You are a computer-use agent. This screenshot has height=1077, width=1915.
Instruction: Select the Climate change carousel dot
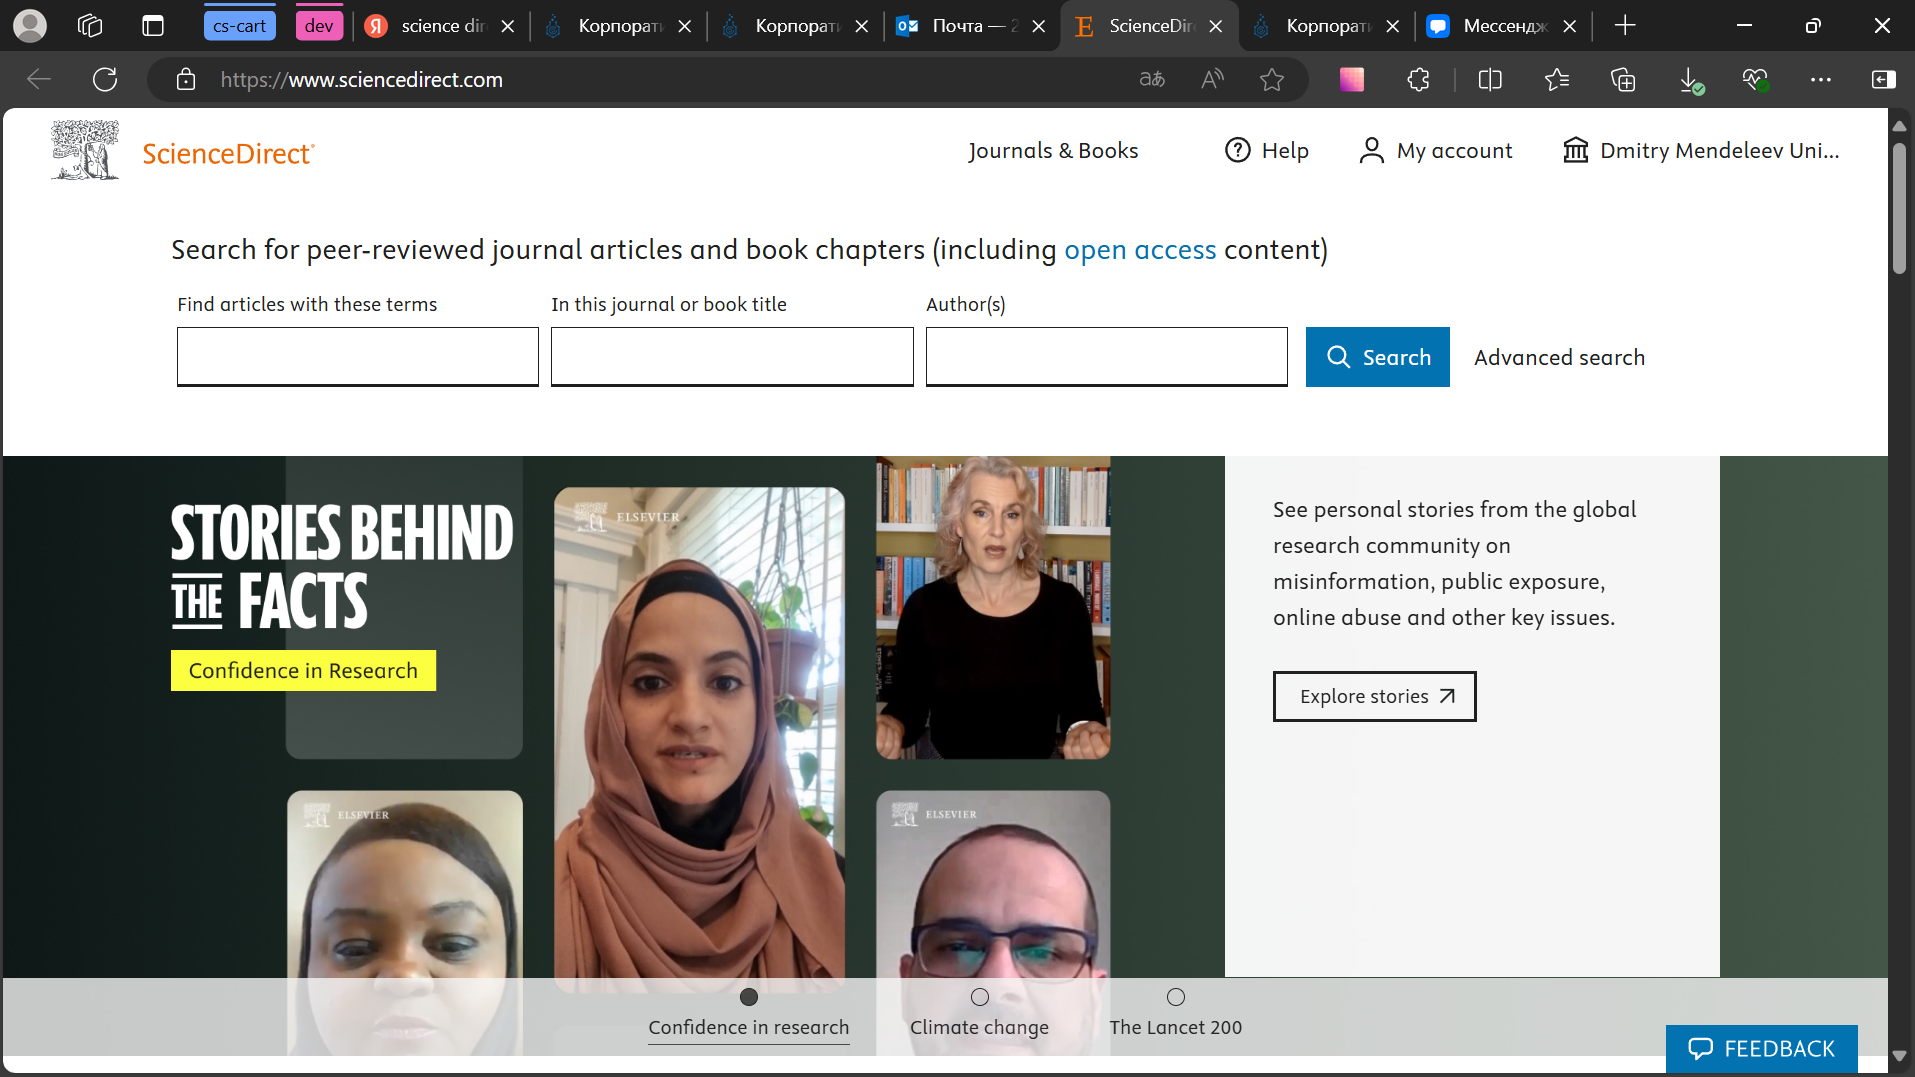click(x=980, y=997)
